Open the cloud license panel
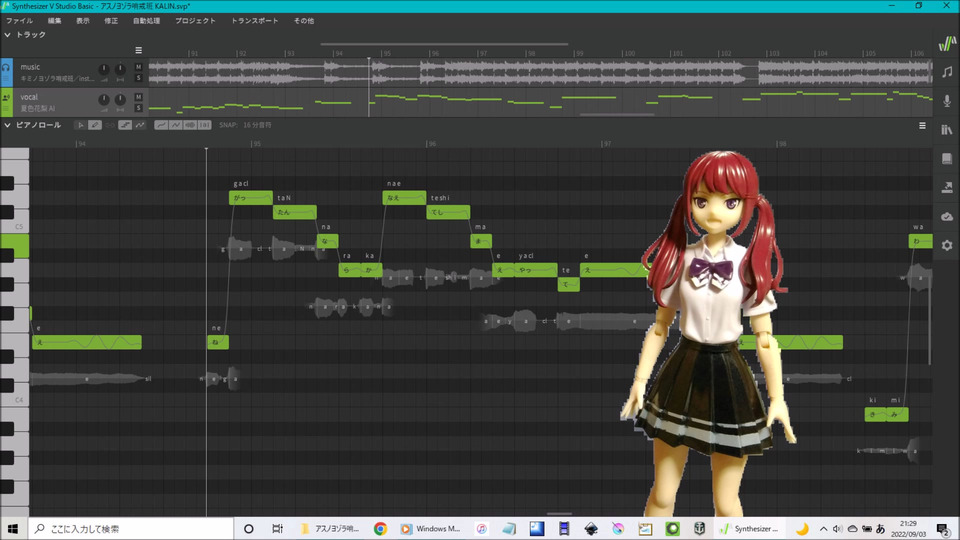The image size is (960, 540). [x=947, y=216]
